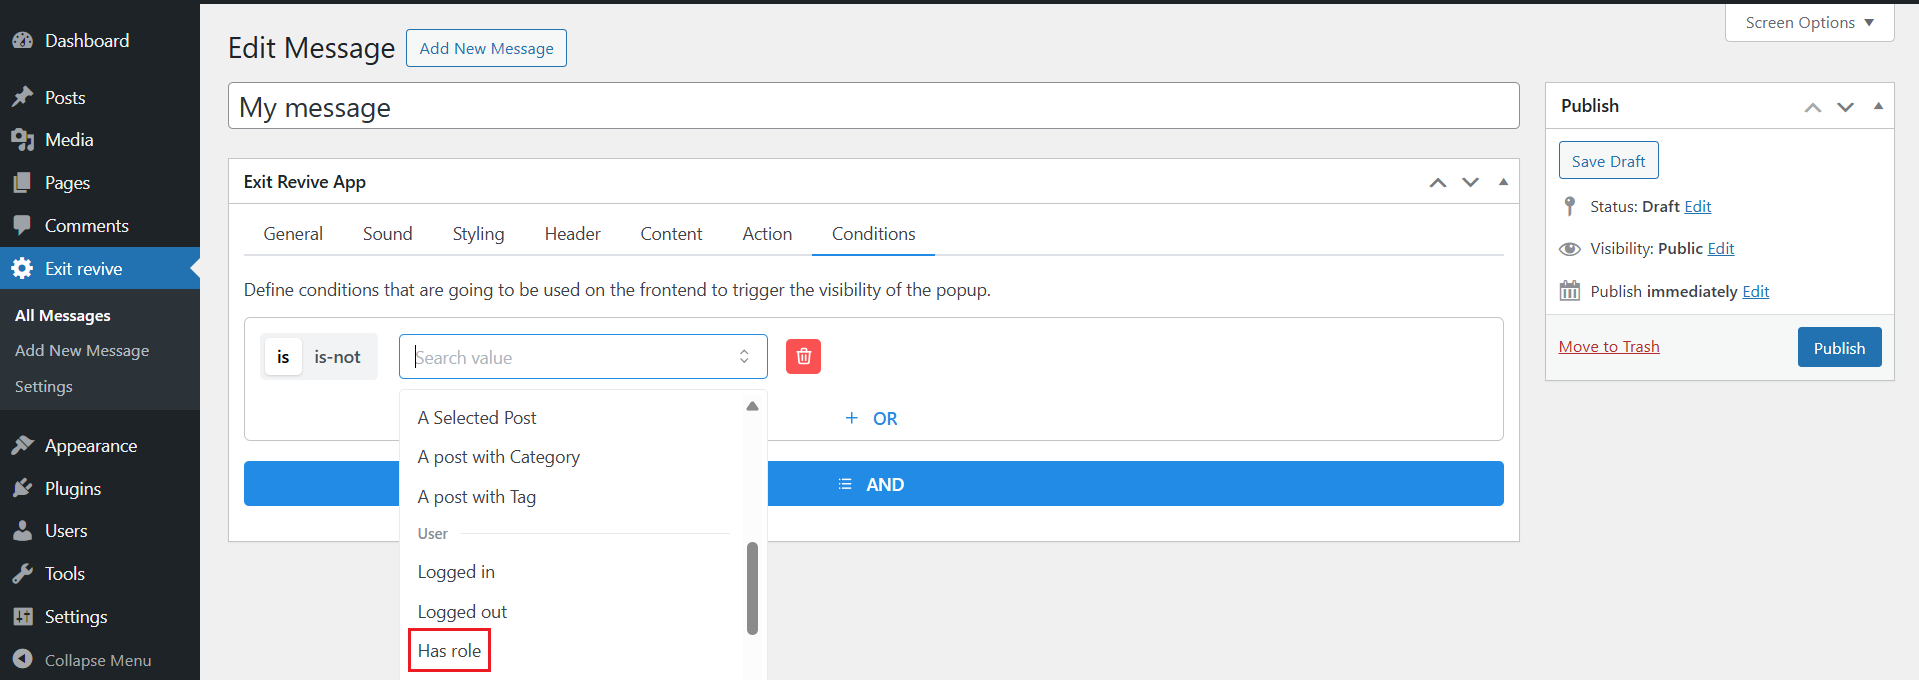
Task: Expand the Screen Options dropdown
Action: [1809, 22]
